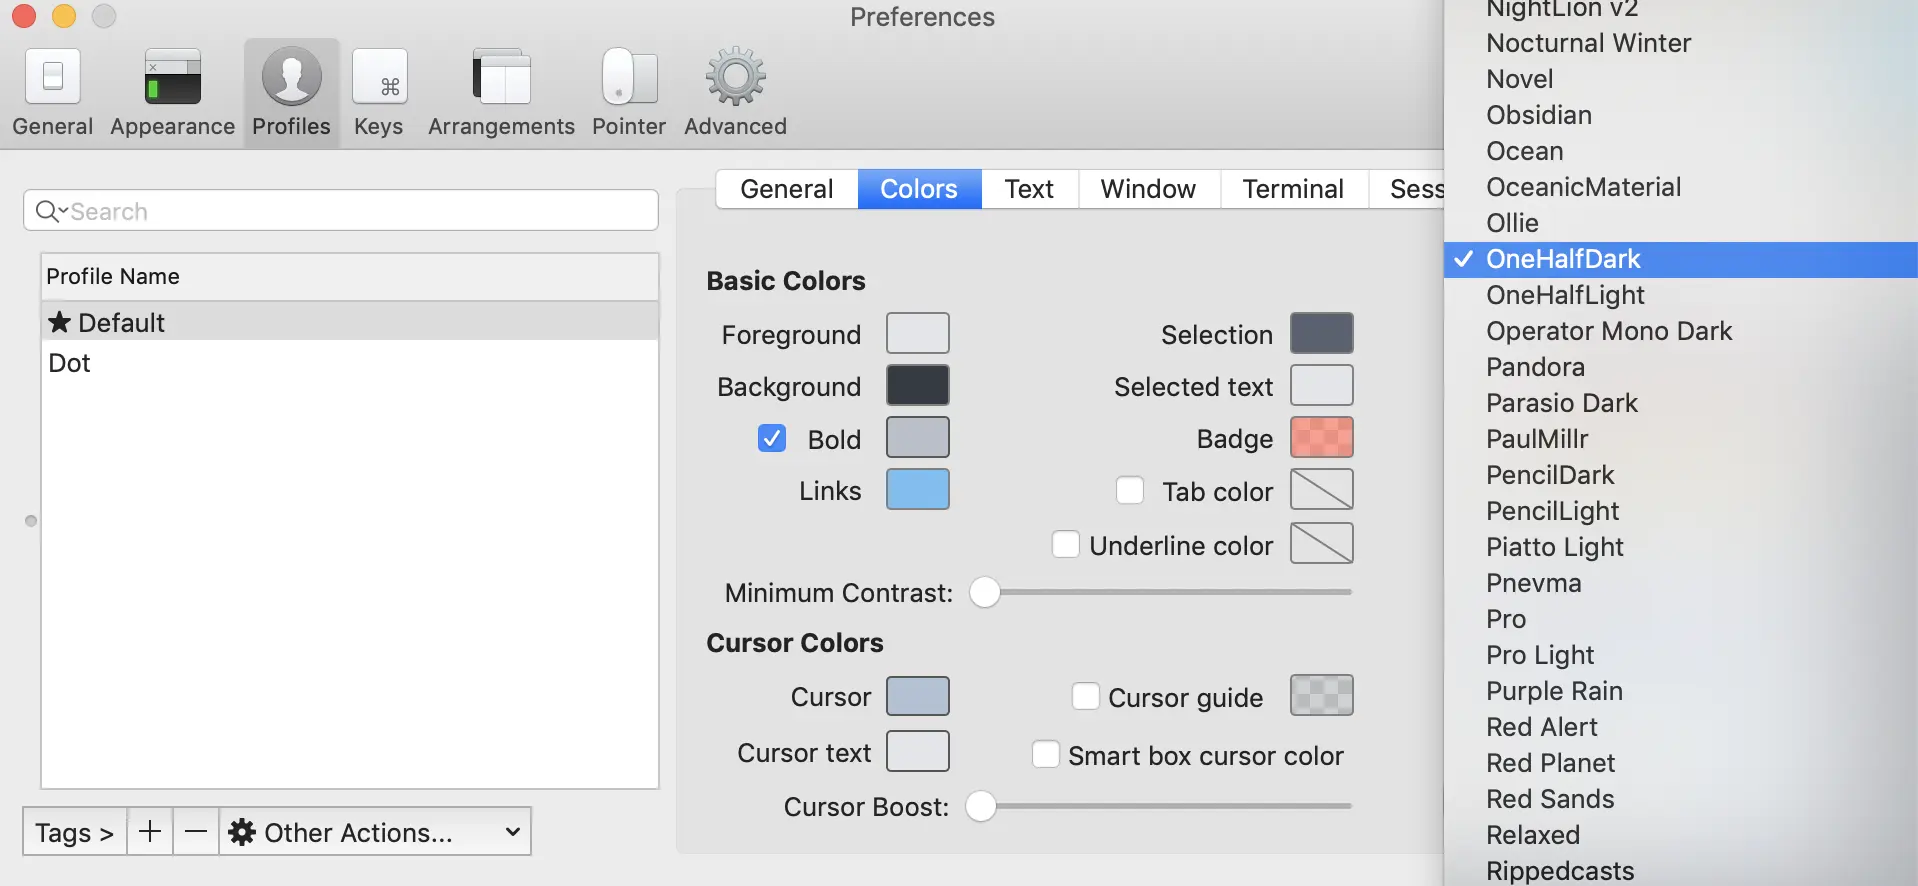Open the search options magnifier dropdown
Image resolution: width=1918 pixels, height=886 pixels.
pos(50,211)
